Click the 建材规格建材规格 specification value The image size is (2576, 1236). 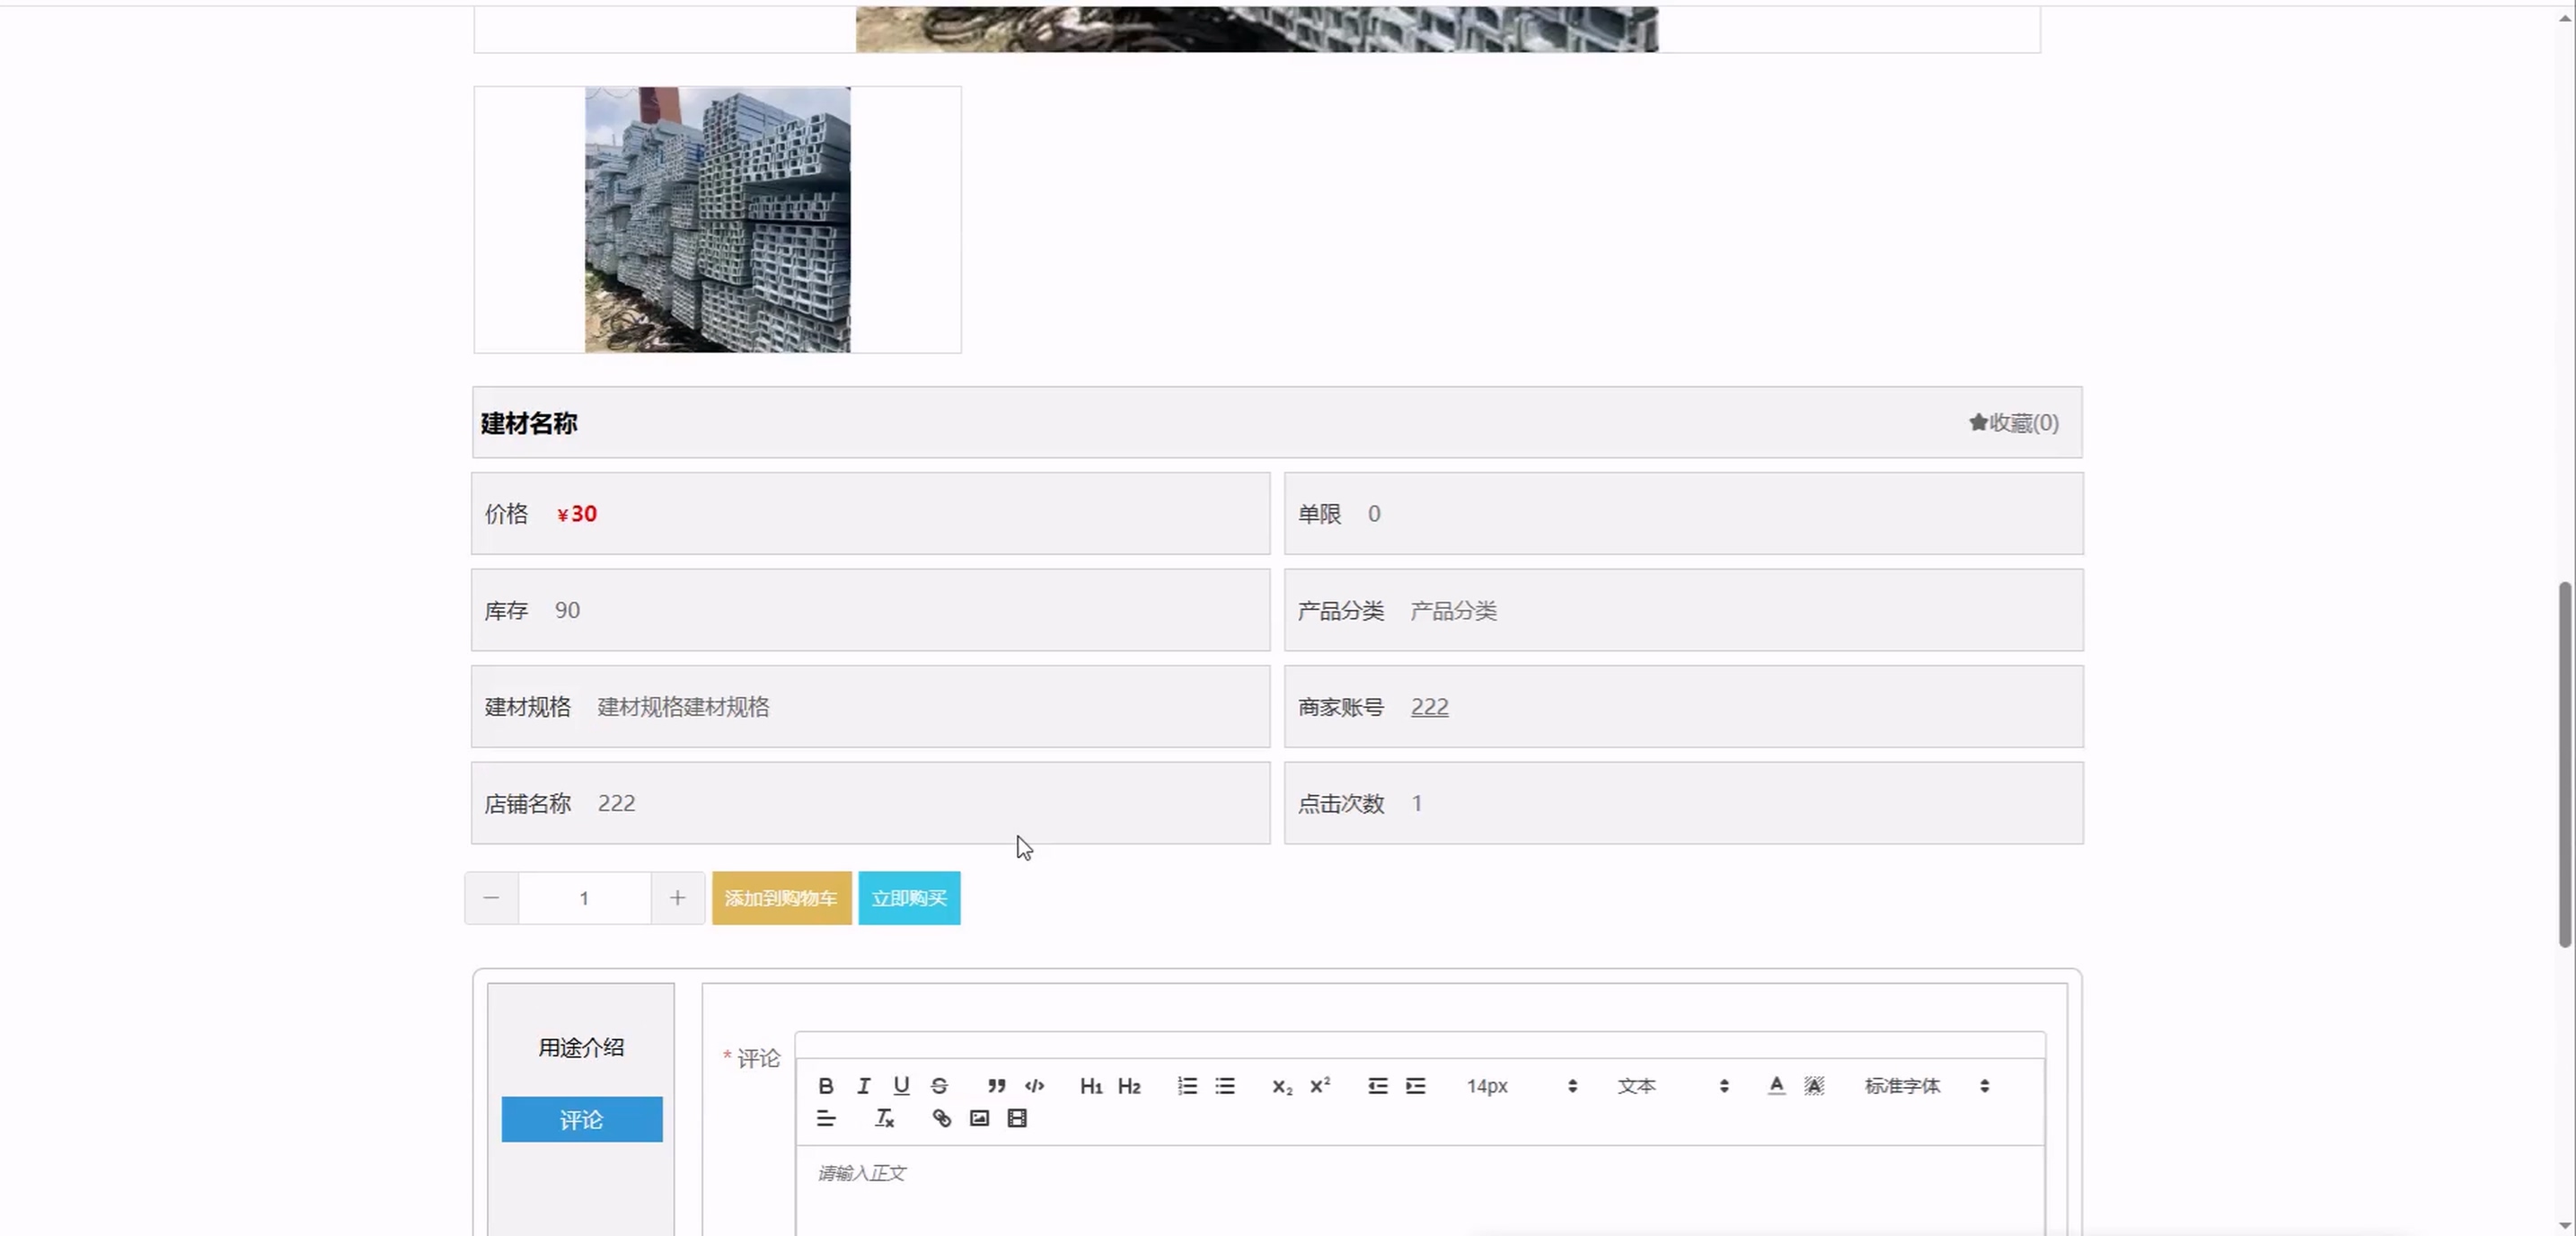[x=683, y=707]
